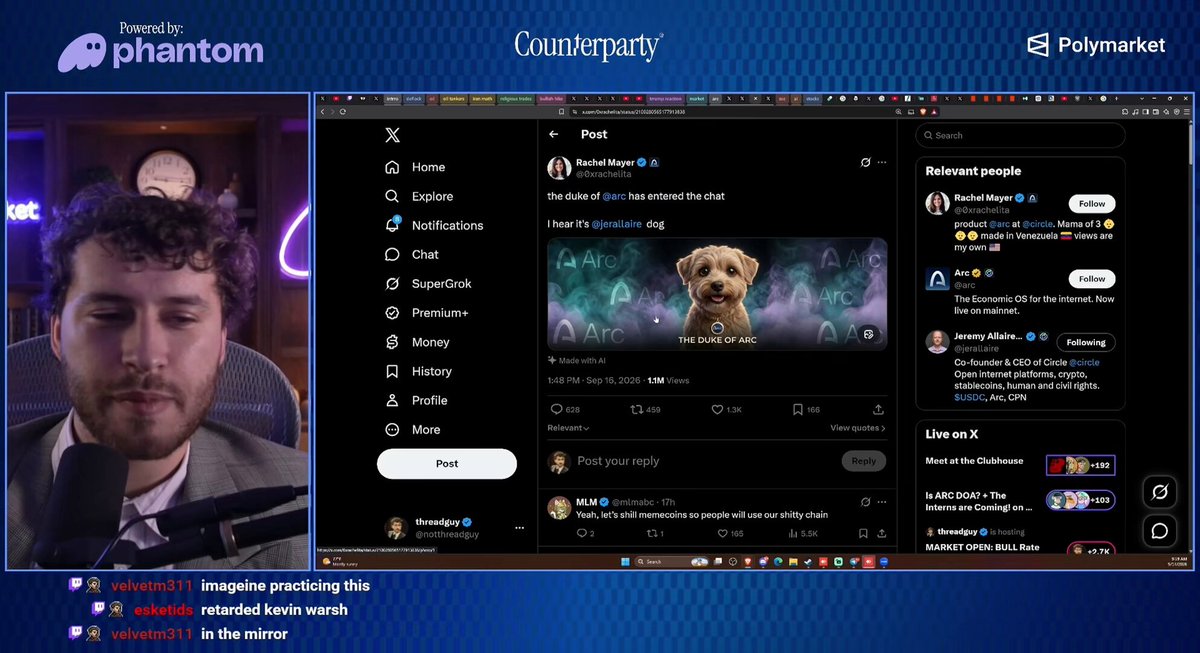The height and width of the screenshot is (653, 1200).
Task: Follow Rachel Mayer in Relevant people
Action: pos(1092,204)
